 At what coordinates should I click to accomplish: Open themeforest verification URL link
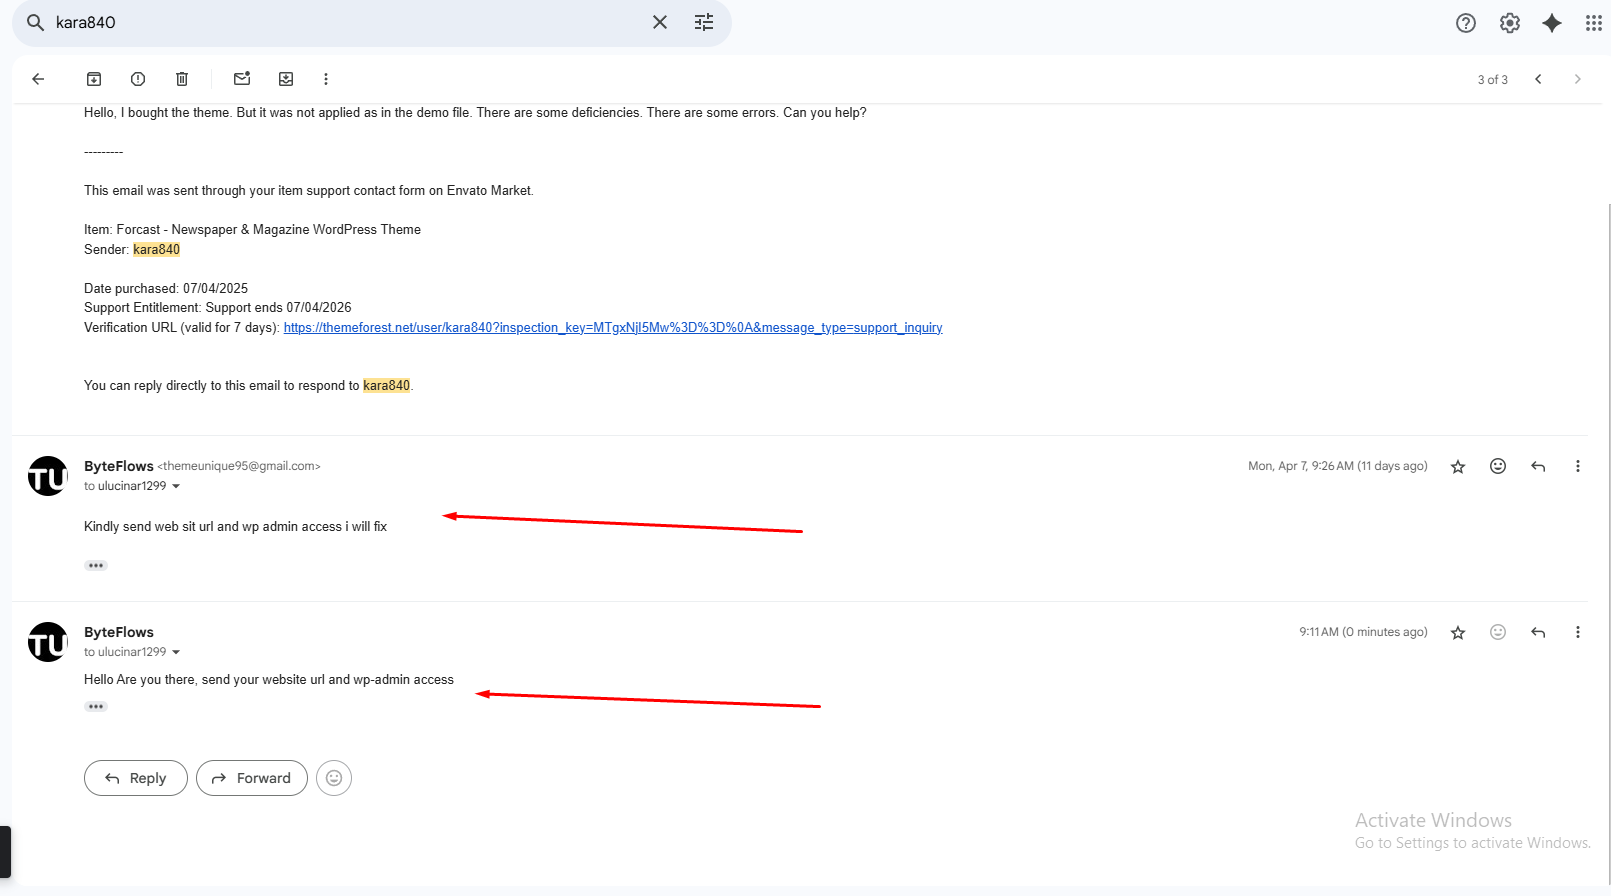coord(613,327)
